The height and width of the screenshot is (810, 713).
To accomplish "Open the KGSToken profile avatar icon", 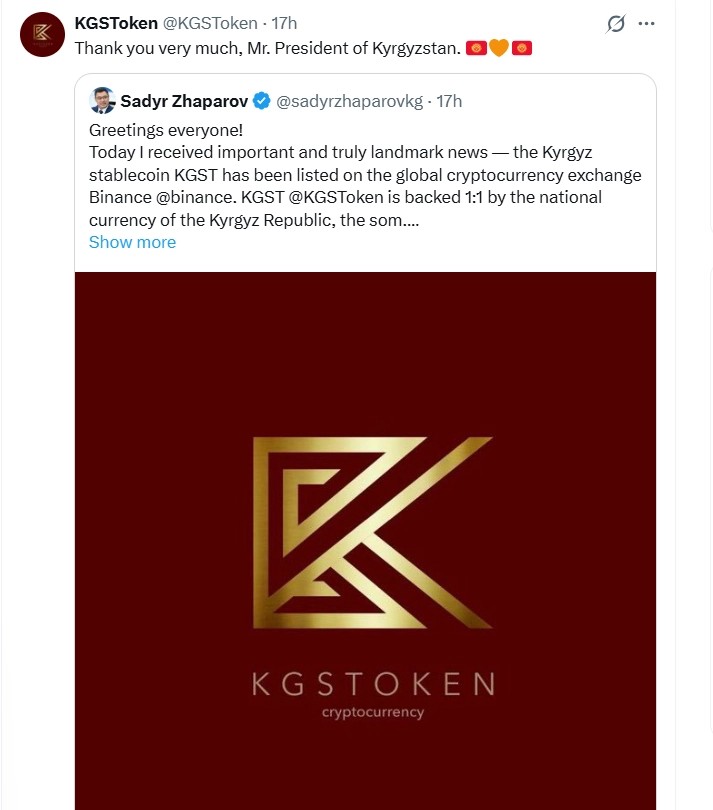I will (41, 34).
